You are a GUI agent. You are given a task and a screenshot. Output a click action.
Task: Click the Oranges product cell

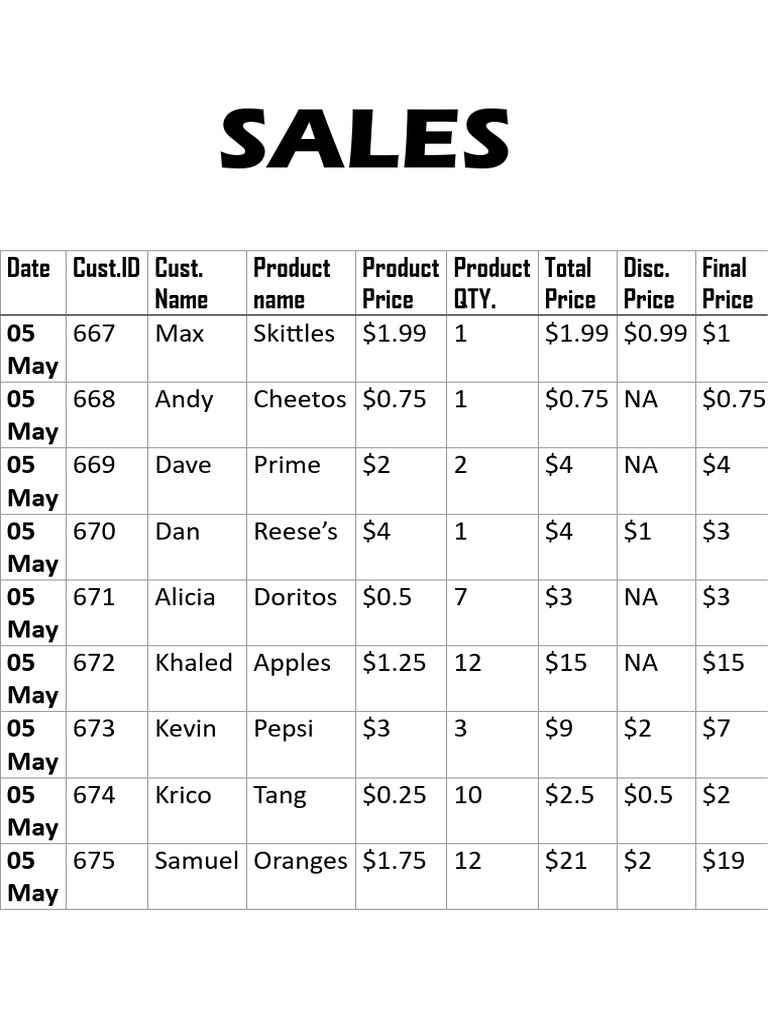pyautogui.click(x=300, y=861)
